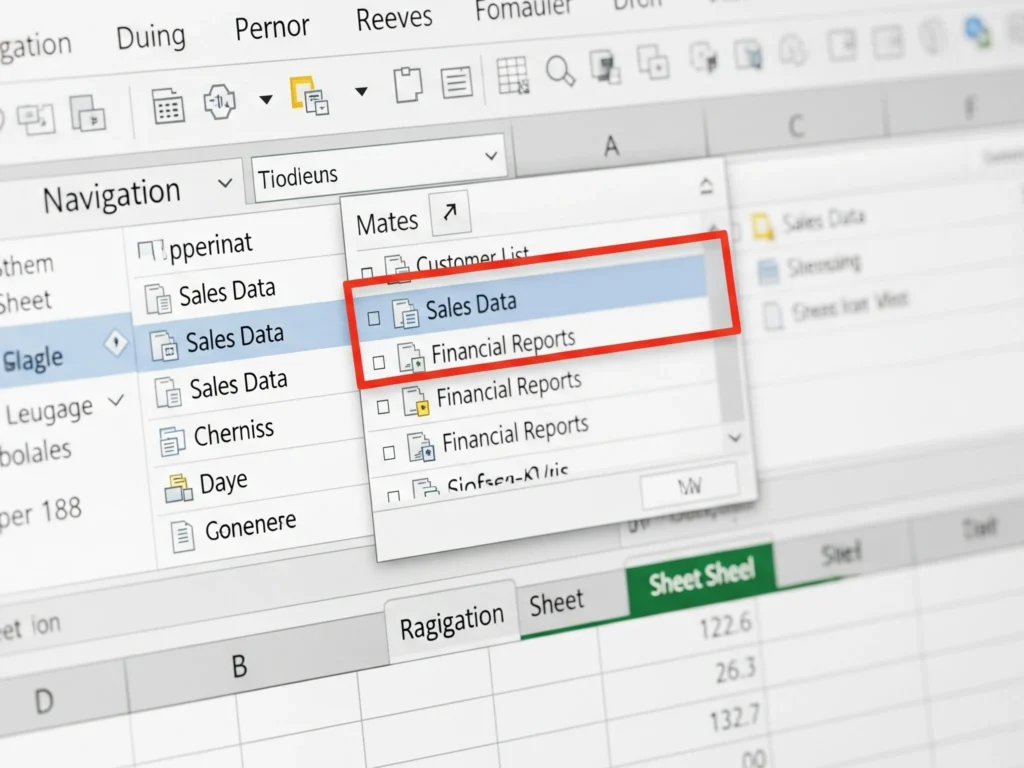Expand the Navigation panel chevron
1024x768 pixels.
(x=222, y=184)
